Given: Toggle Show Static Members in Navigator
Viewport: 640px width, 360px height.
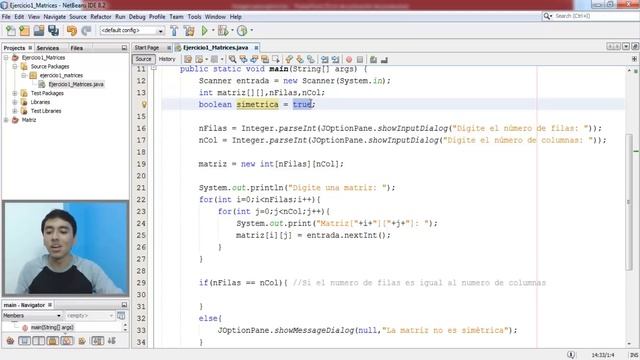Looking at the screenshot, I should pyautogui.click(x=38, y=340).
